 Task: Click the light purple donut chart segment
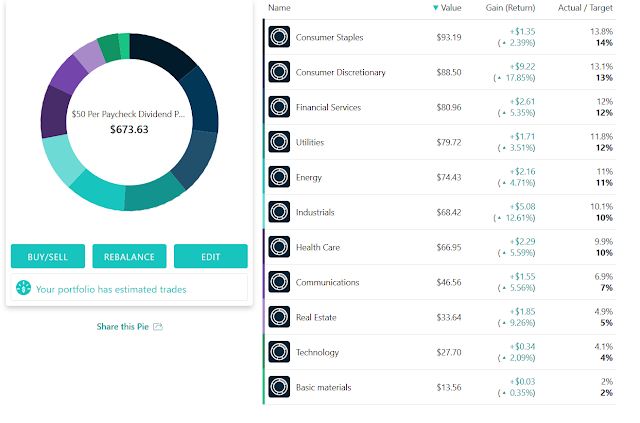tap(91, 57)
